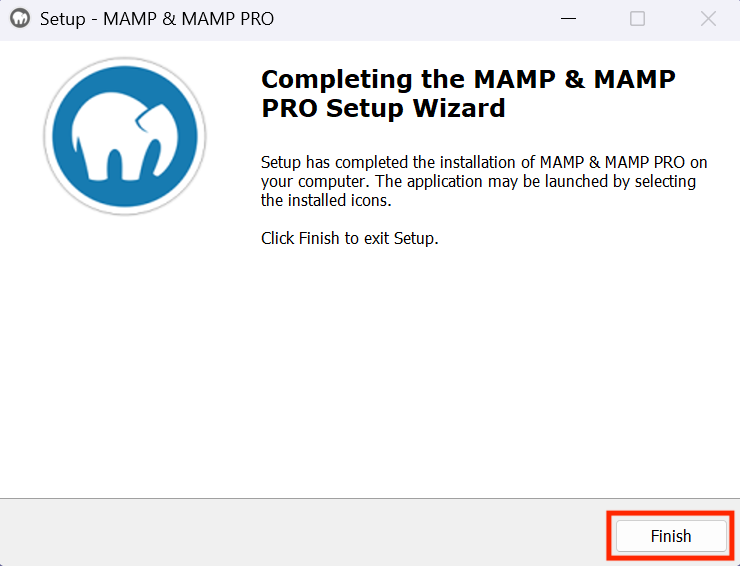Click the word "Finish" in the instruction sentence
The image size is (740, 566).
[x=319, y=238]
